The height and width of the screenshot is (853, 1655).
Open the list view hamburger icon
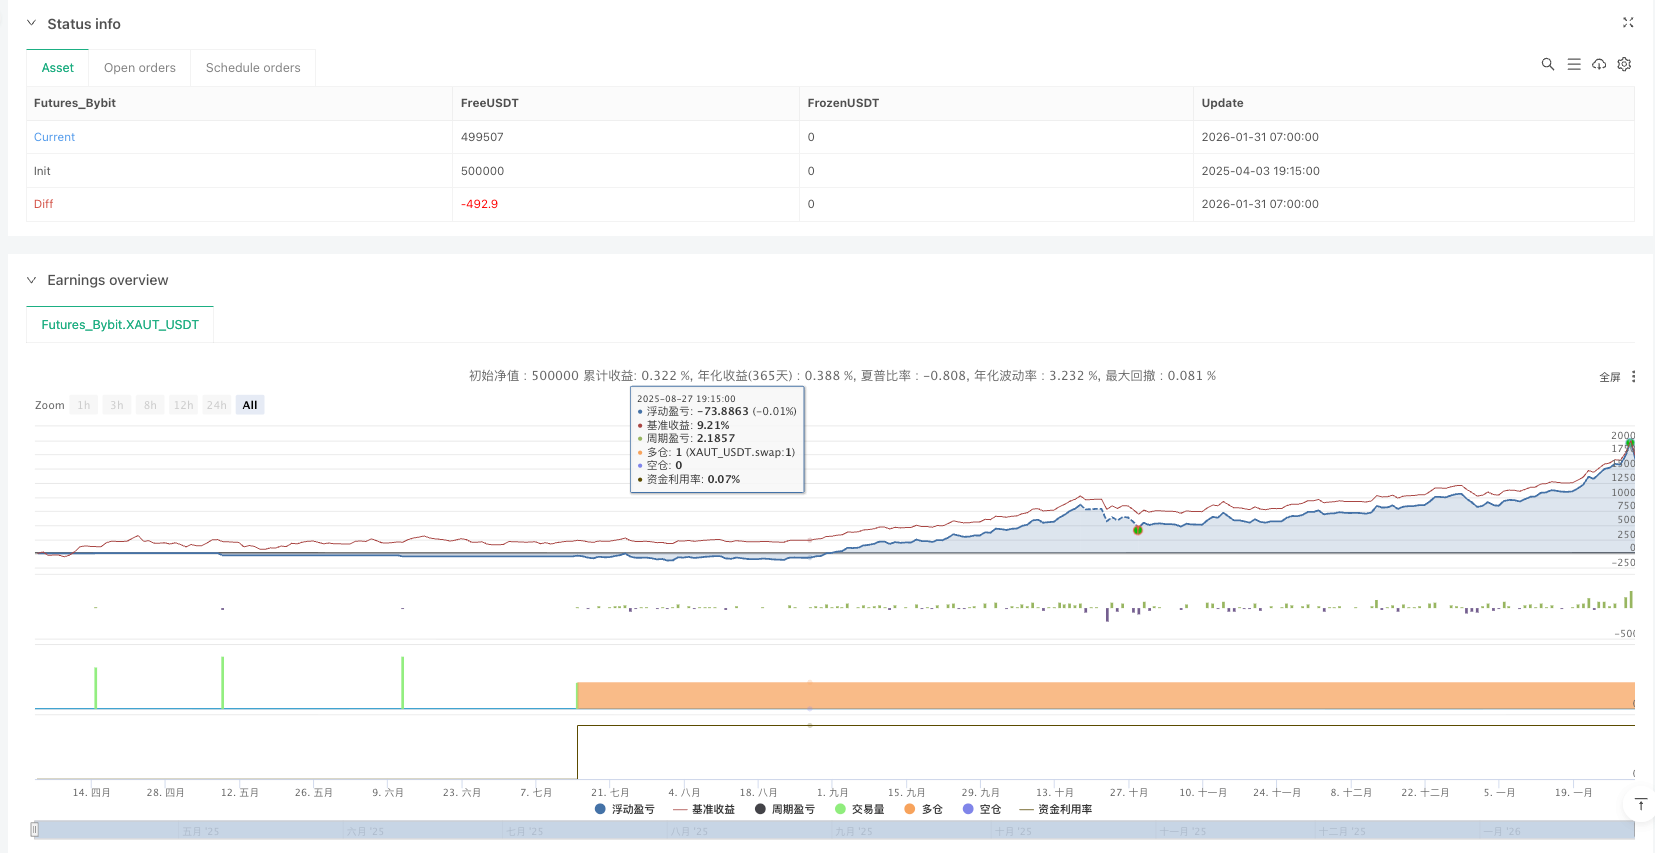point(1573,64)
